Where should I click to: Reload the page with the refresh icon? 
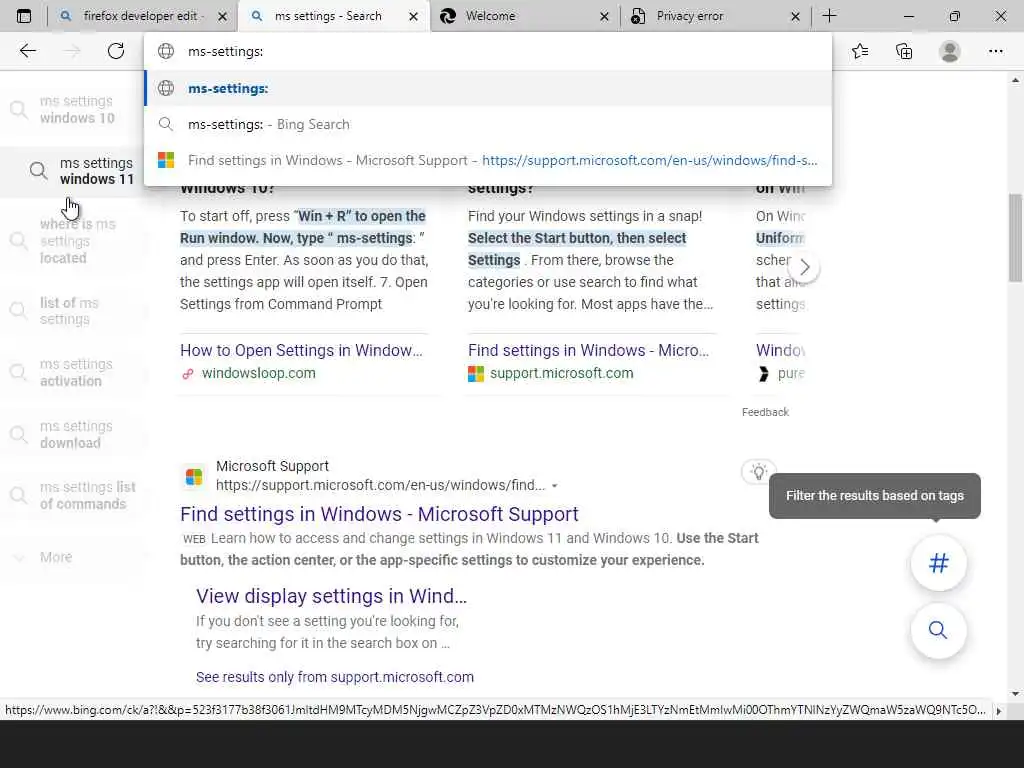click(x=116, y=51)
